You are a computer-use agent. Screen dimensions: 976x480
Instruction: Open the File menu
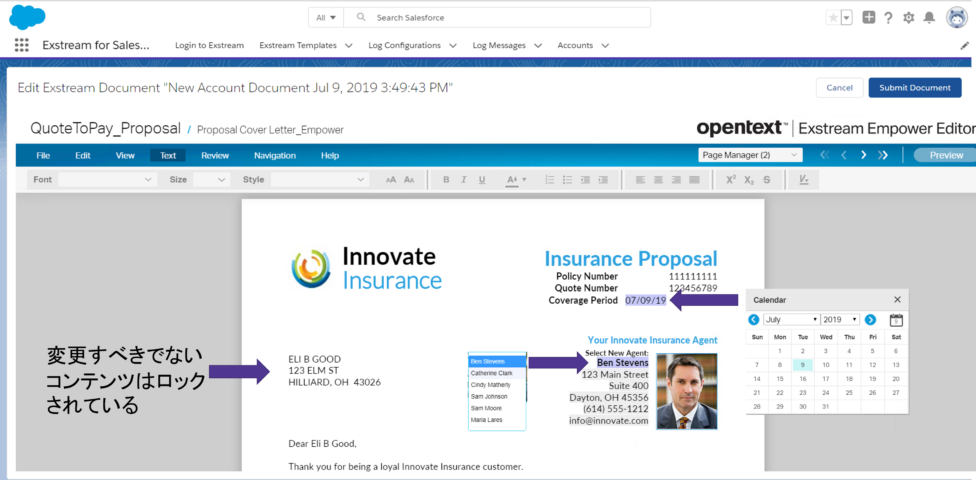(x=43, y=156)
